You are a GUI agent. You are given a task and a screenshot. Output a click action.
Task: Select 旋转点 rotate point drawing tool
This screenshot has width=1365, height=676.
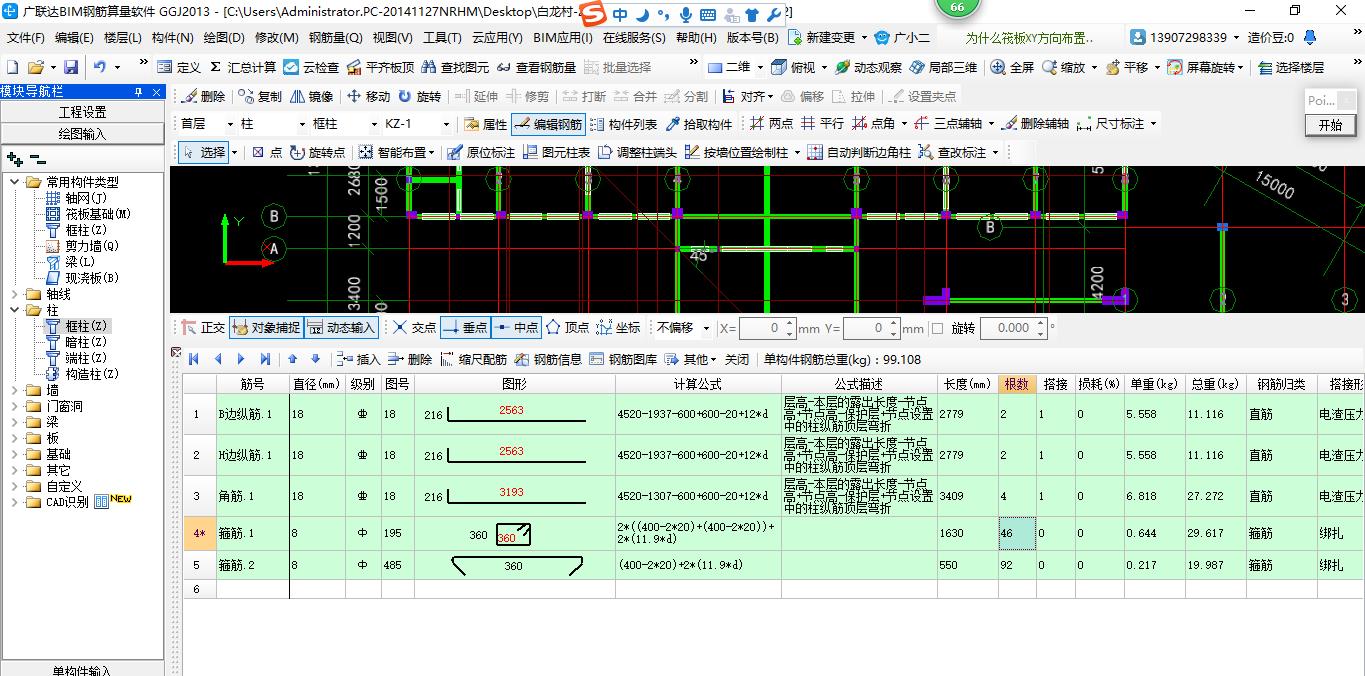[317, 152]
